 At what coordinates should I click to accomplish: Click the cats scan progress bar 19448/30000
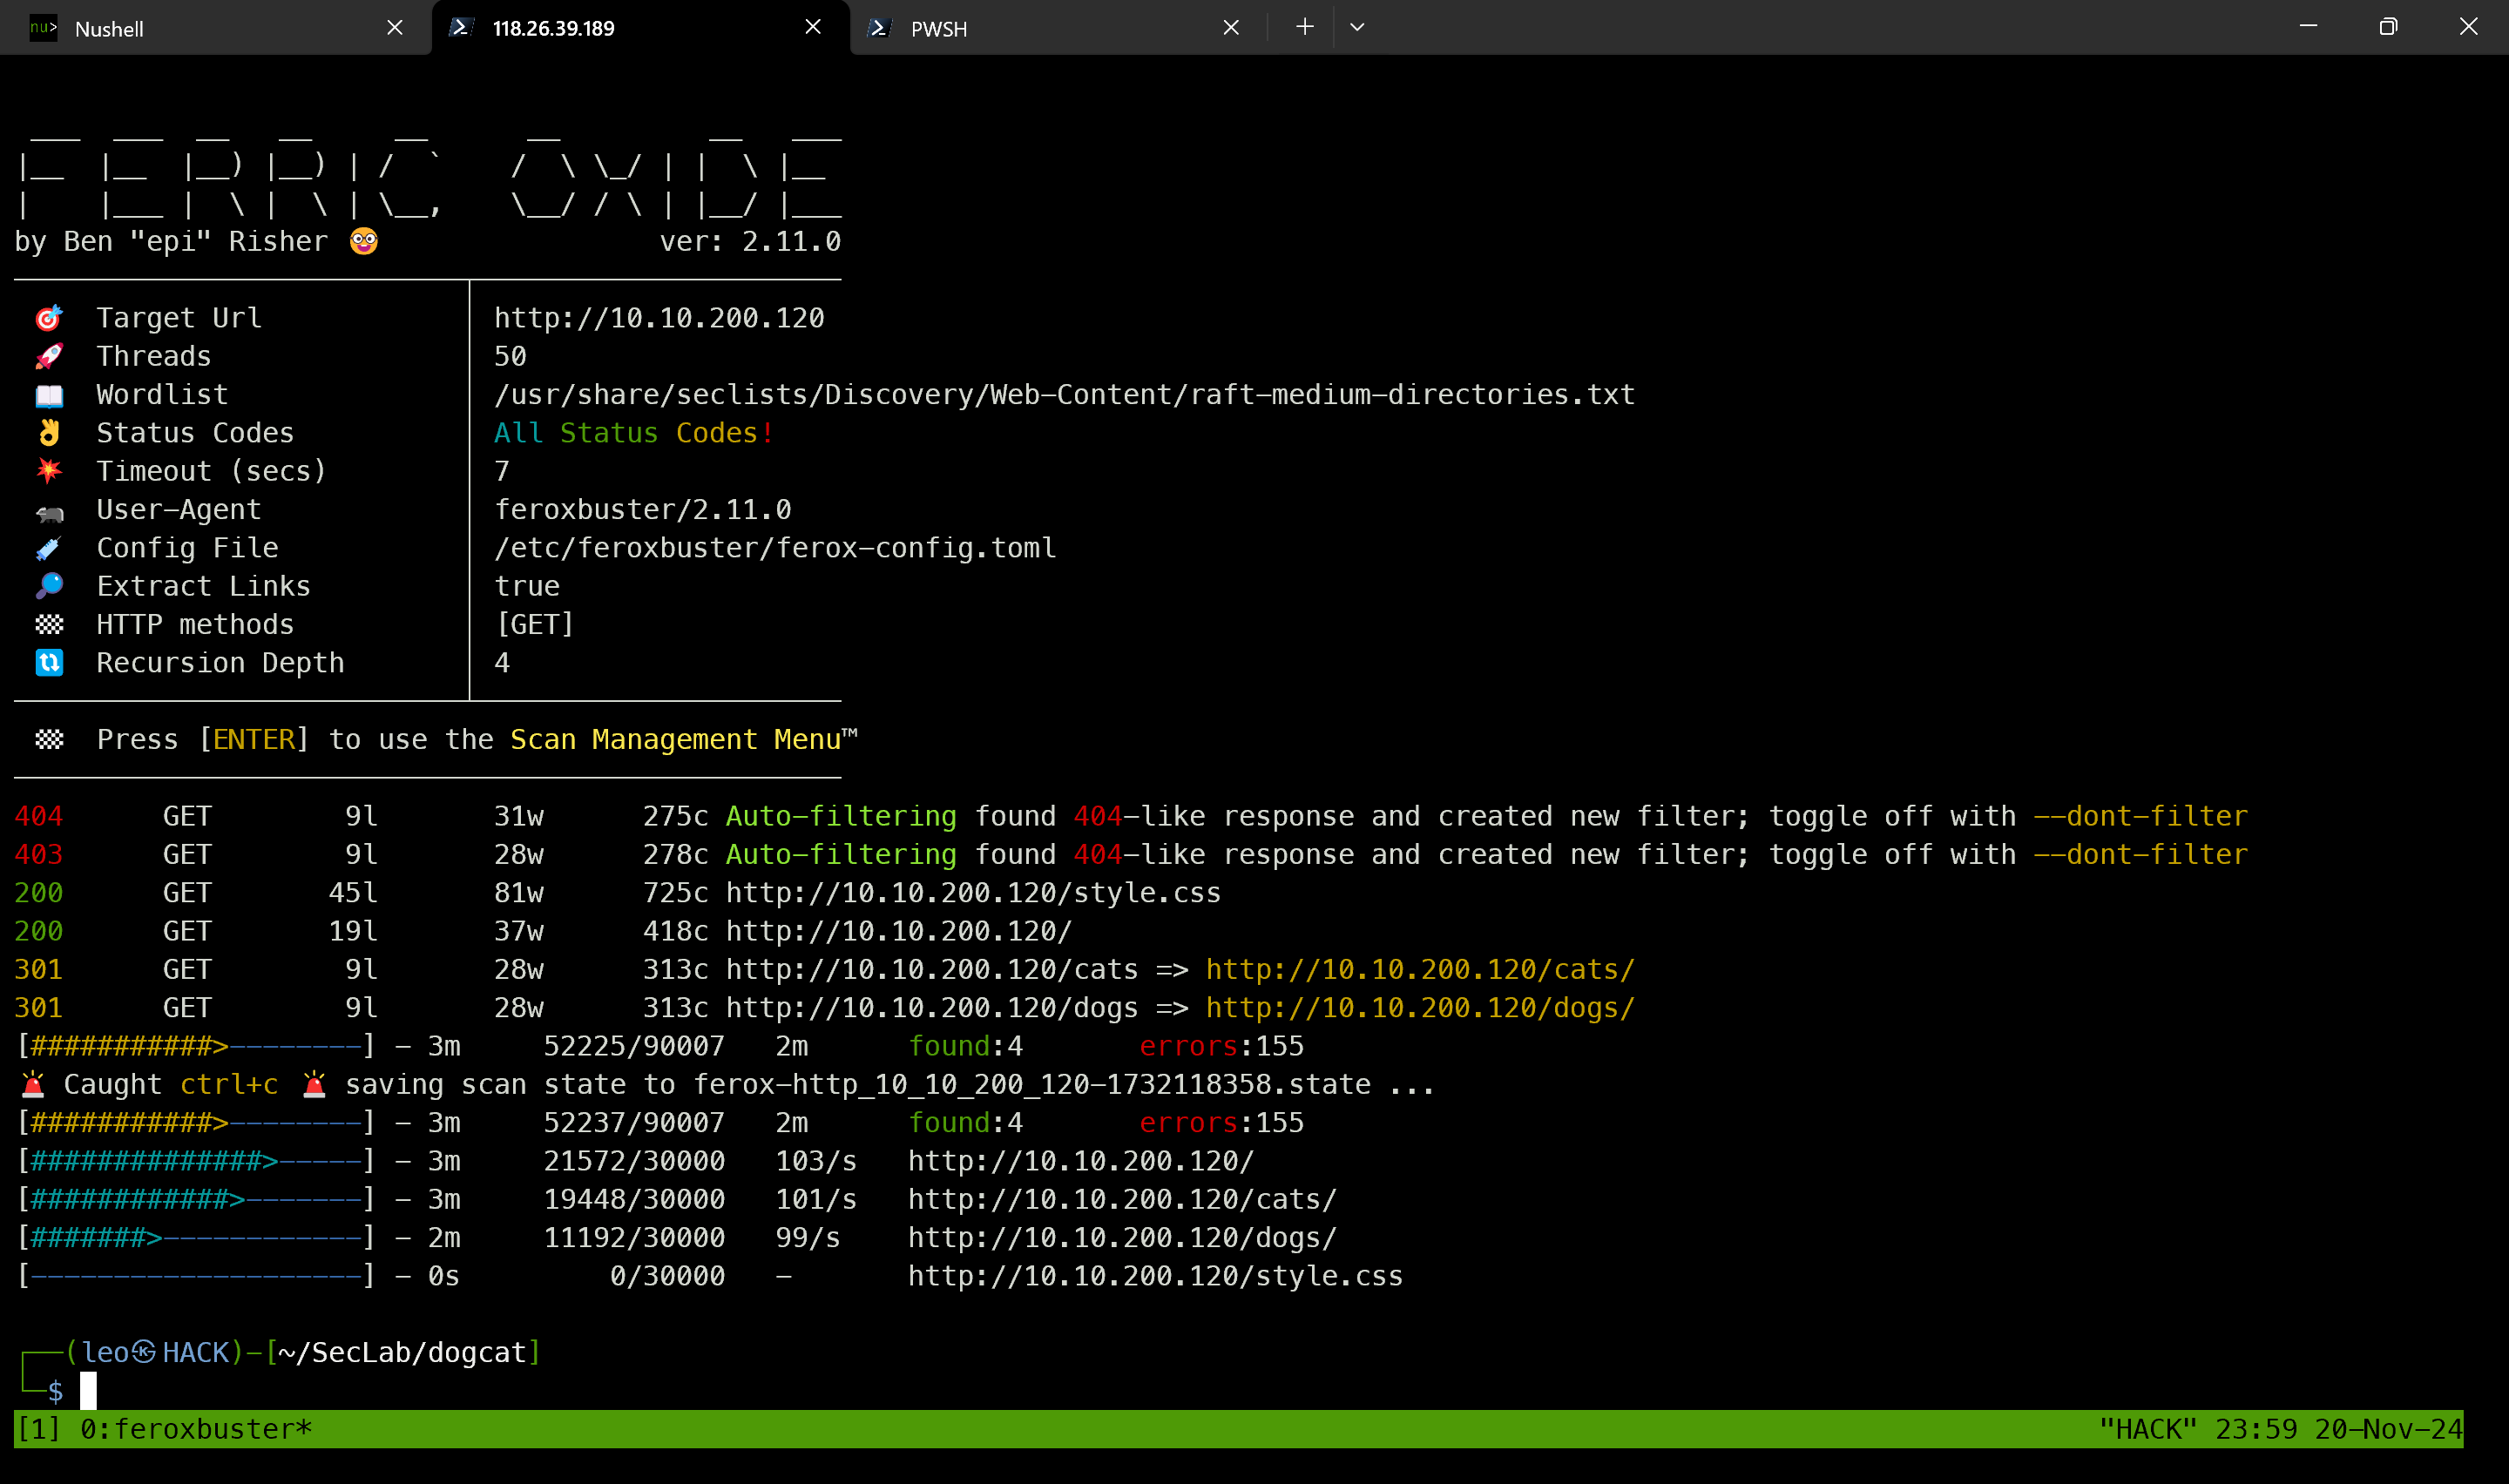click(x=196, y=1200)
